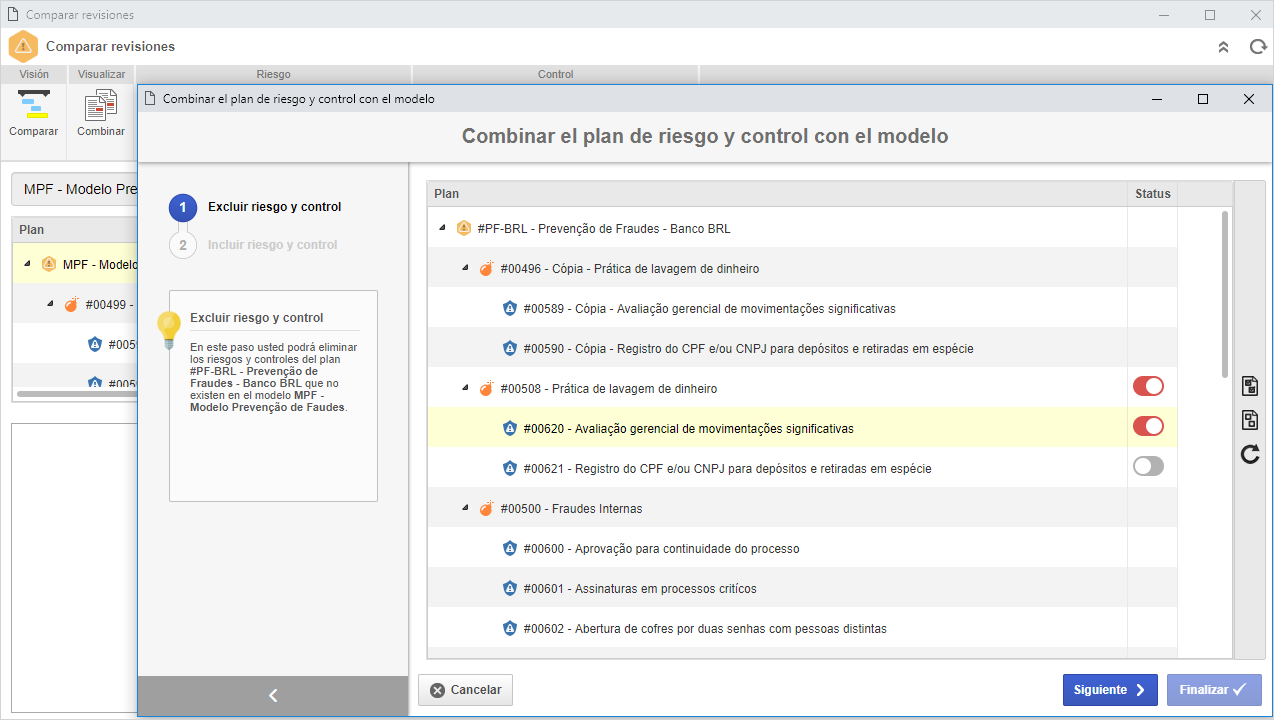Click the shield control icon of #00601

(510, 588)
